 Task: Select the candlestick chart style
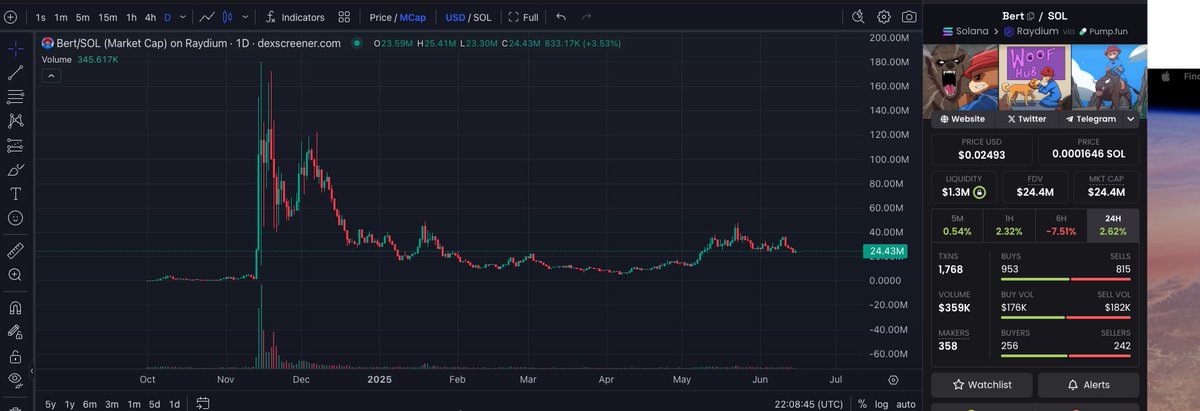coord(228,17)
